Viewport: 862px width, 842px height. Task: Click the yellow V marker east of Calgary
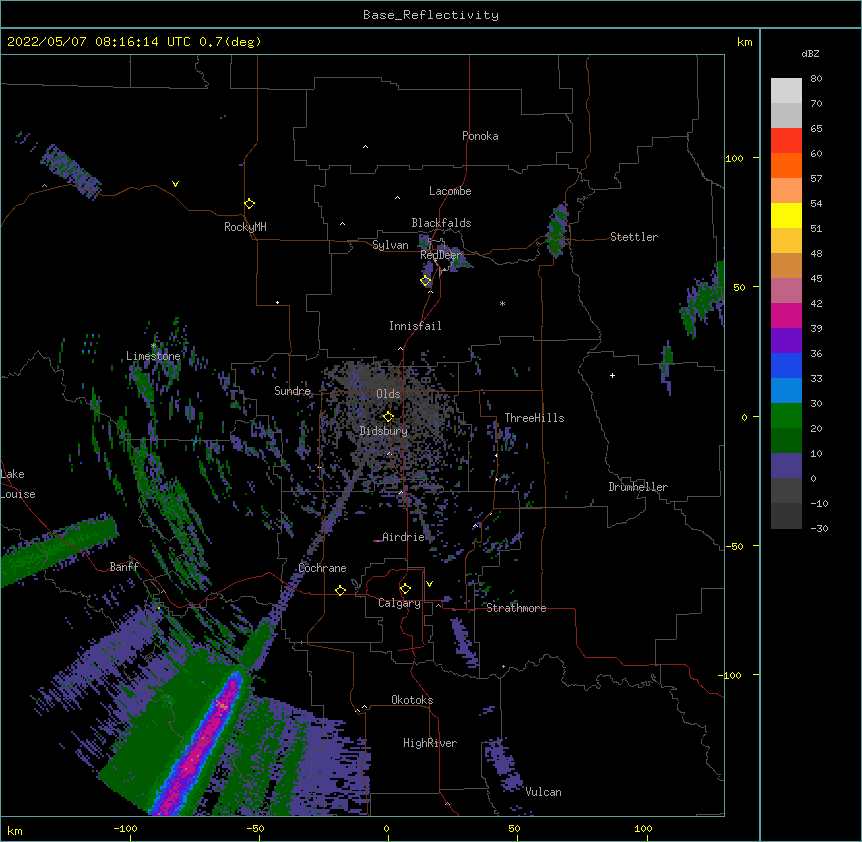coord(429,584)
